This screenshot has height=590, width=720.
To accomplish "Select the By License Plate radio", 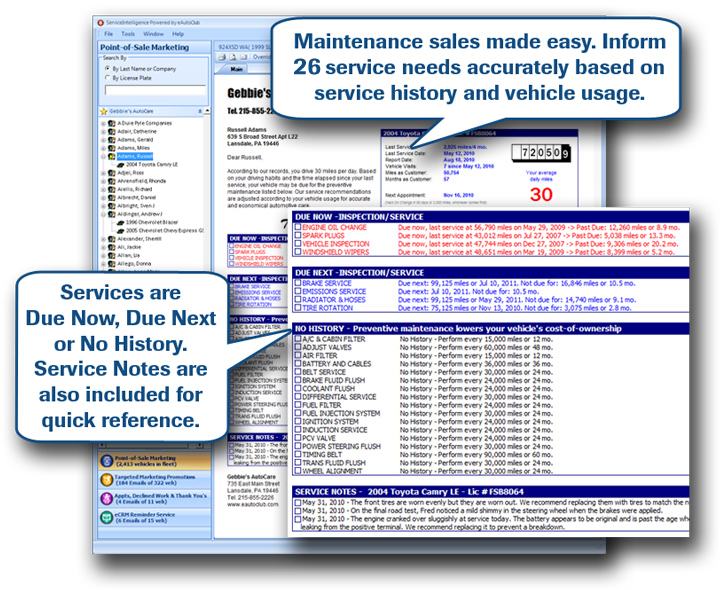I will pos(108,78).
